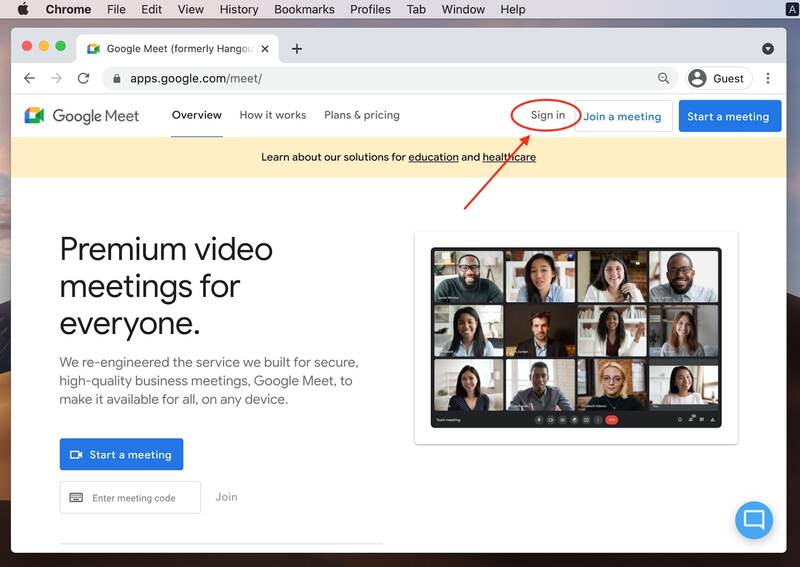Go forward to next page
The width and height of the screenshot is (800, 567).
(x=57, y=78)
